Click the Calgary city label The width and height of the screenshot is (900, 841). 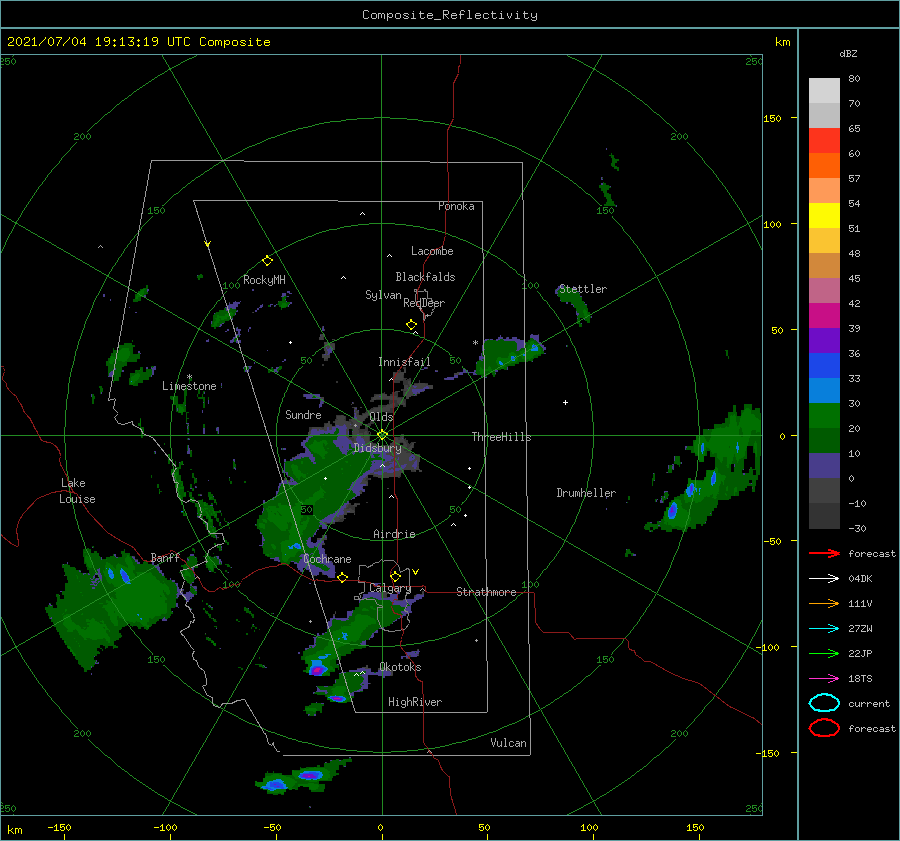390,588
